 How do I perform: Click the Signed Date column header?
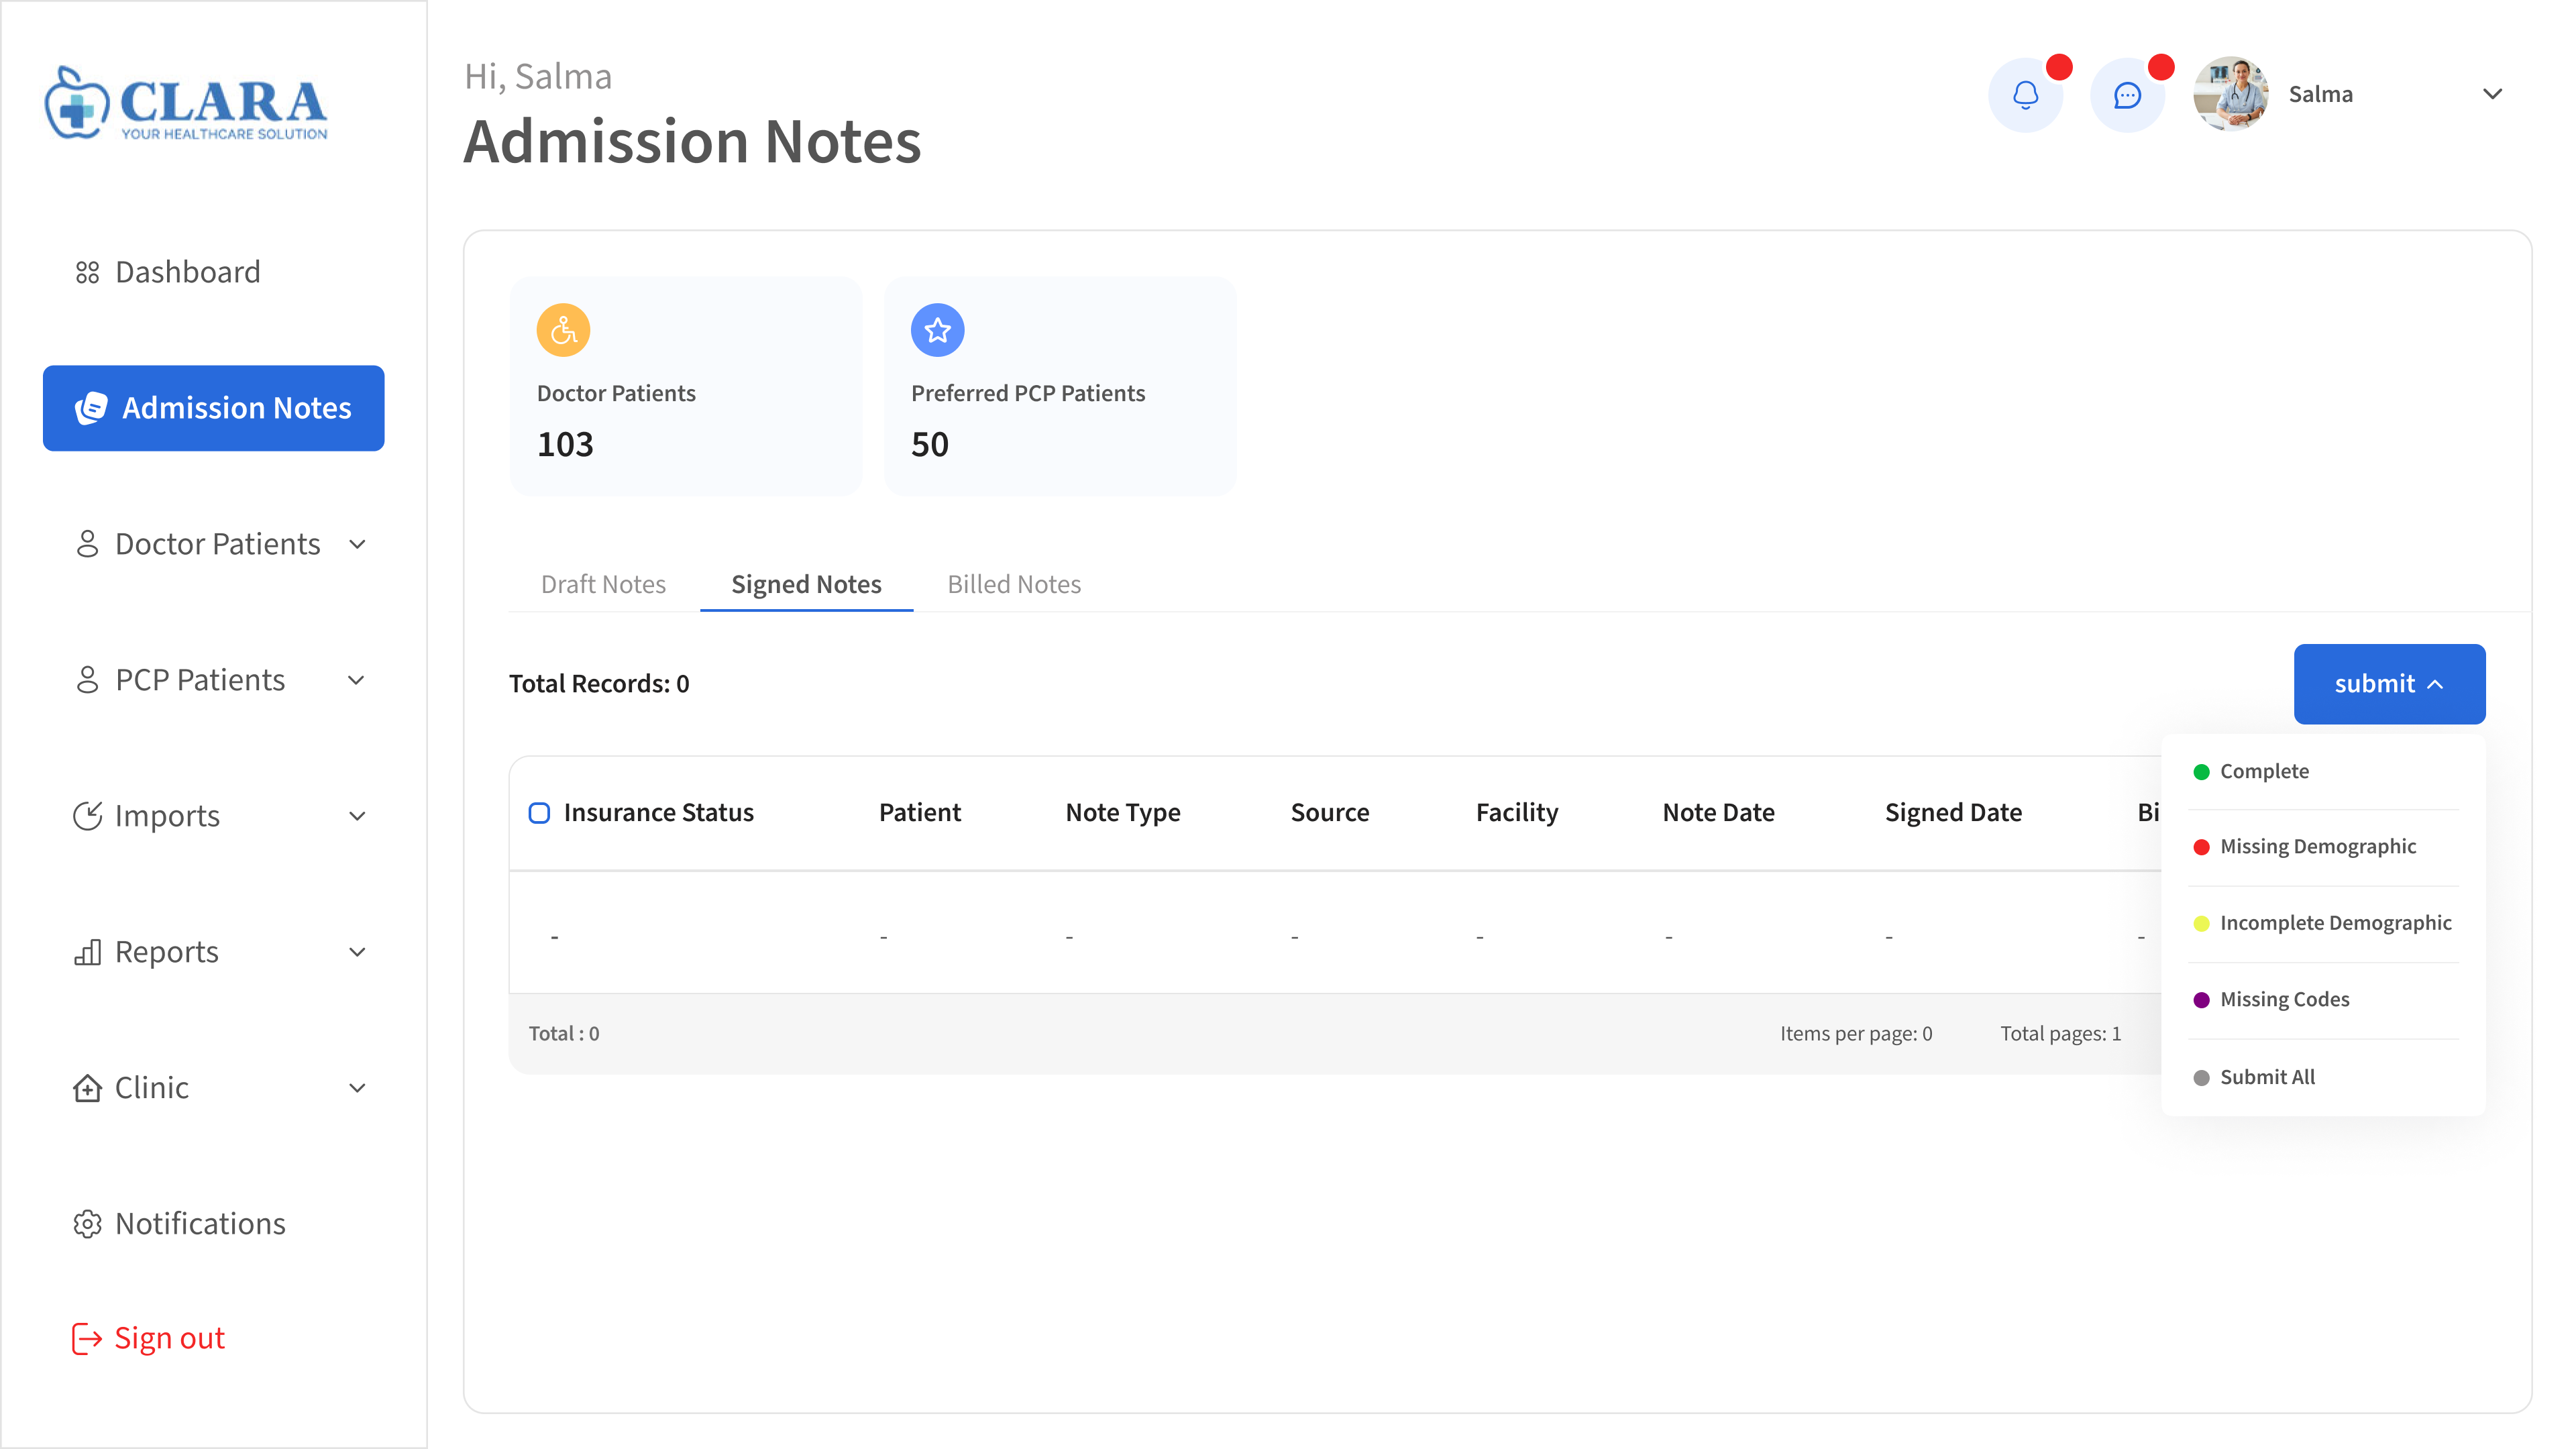pyautogui.click(x=1953, y=813)
